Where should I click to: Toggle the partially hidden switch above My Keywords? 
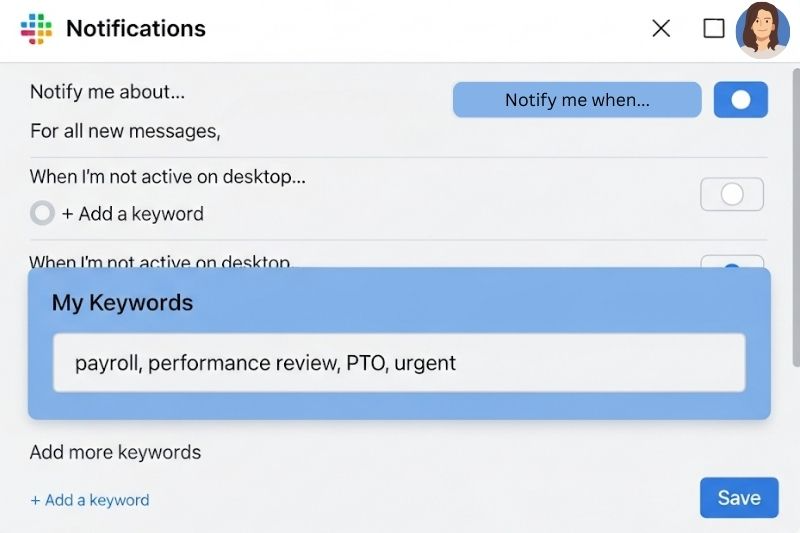(x=732, y=262)
